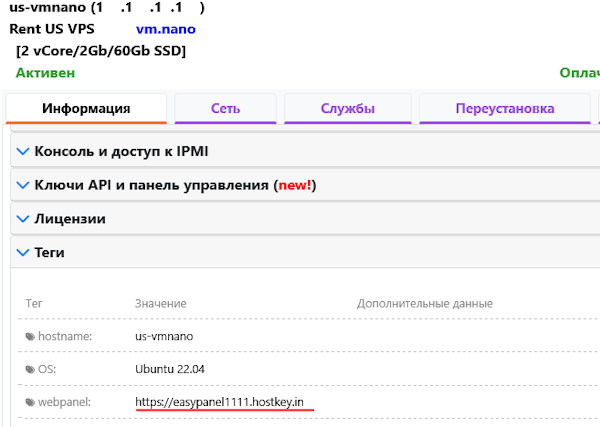Click the server specs text 2 vCore/2Gb/60Gb SSD
The image size is (600, 427).
[101, 50]
